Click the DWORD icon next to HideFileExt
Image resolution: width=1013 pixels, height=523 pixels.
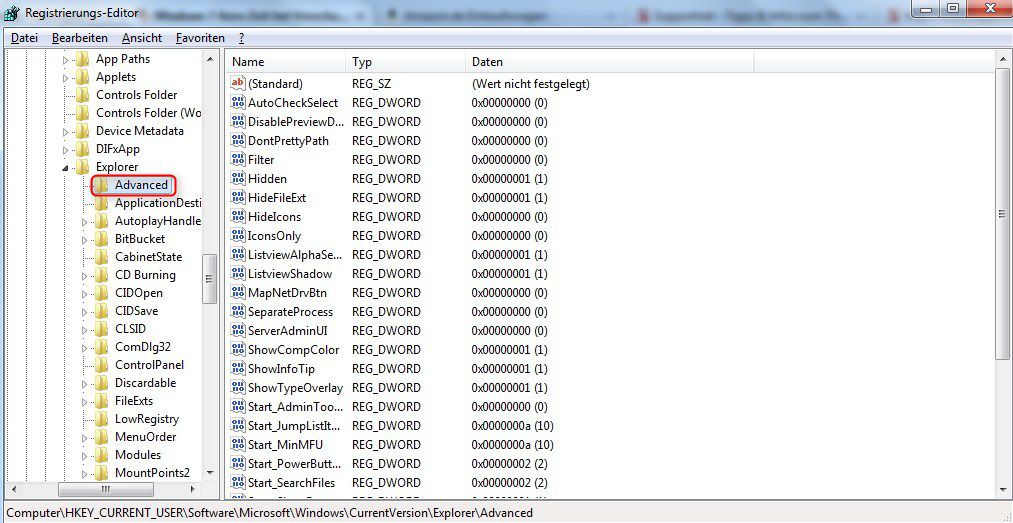click(238, 198)
